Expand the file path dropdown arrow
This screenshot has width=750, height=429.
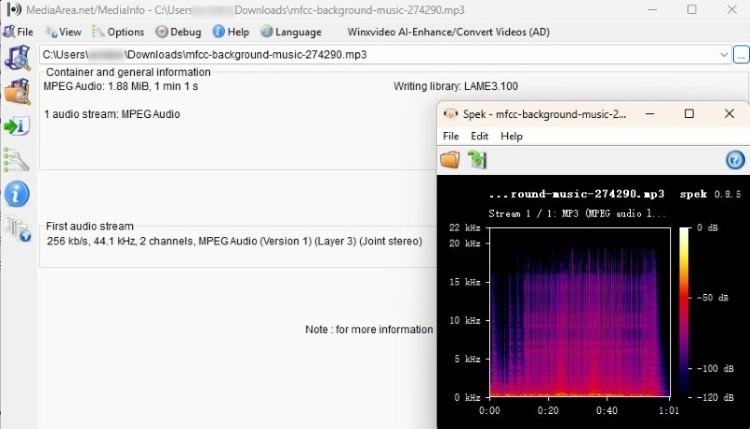coord(724,55)
